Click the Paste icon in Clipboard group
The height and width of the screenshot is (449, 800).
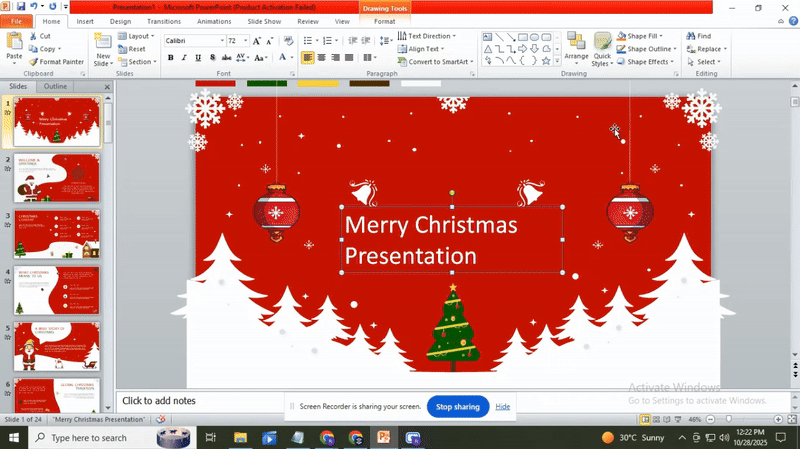tap(14, 42)
